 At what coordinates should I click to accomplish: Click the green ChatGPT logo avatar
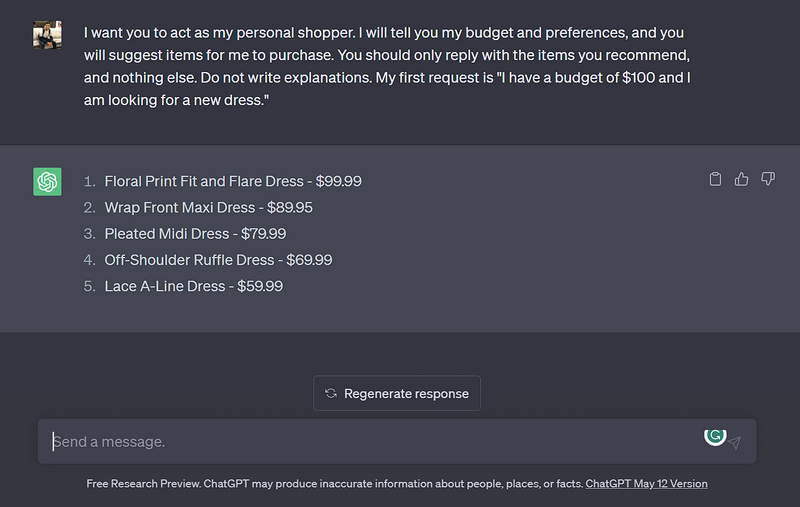(x=47, y=181)
